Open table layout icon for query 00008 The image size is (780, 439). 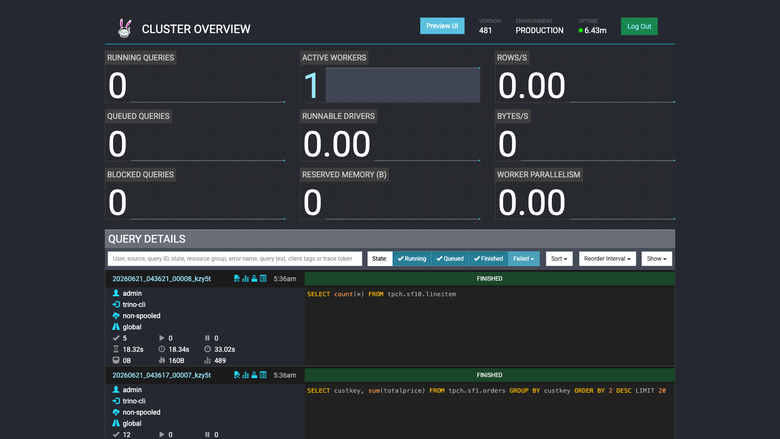tap(263, 278)
